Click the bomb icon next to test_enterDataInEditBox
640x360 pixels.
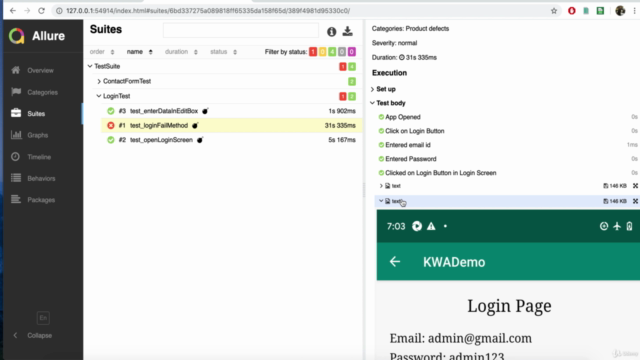tap(205, 111)
